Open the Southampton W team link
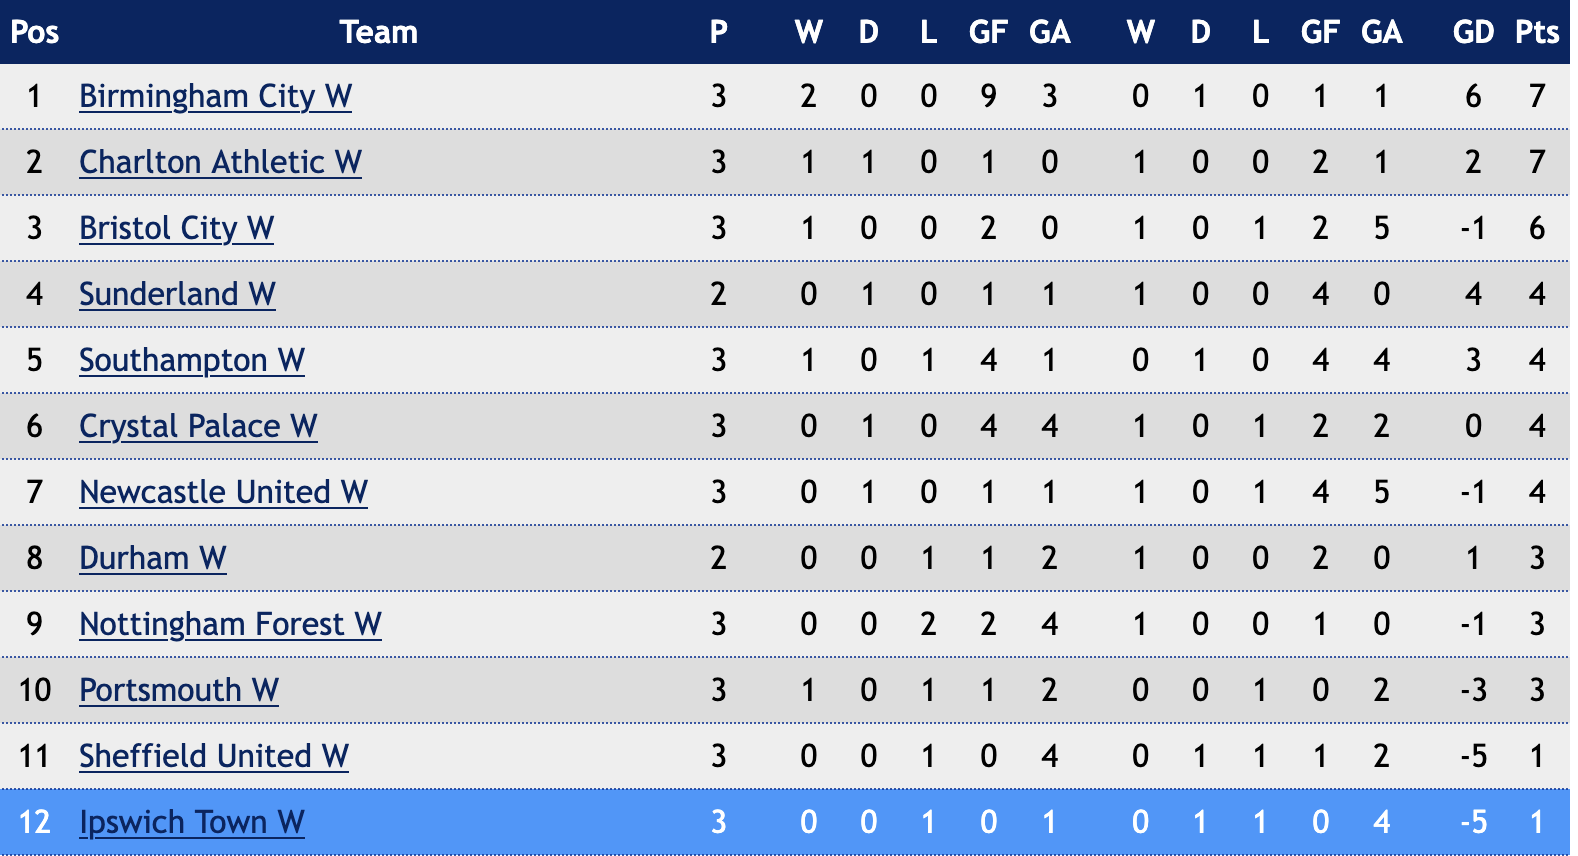This screenshot has width=1578, height=856. click(191, 360)
